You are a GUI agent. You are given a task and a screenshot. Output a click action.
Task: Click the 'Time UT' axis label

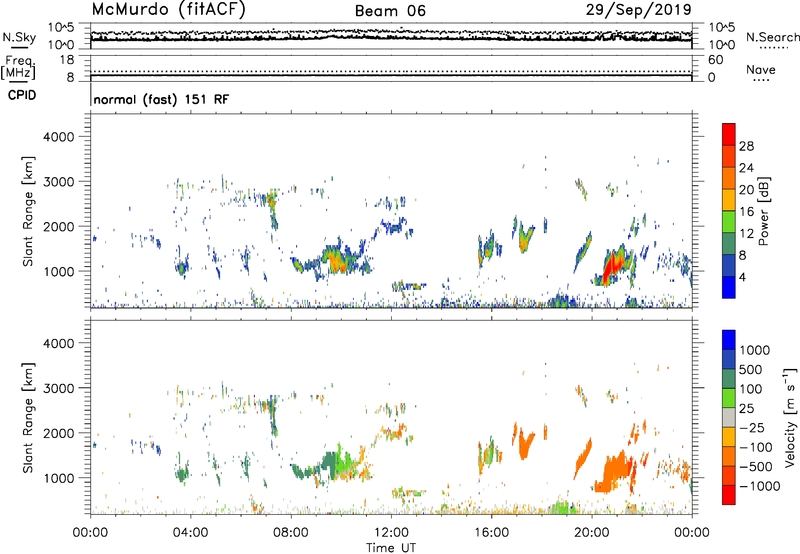coord(391,548)
